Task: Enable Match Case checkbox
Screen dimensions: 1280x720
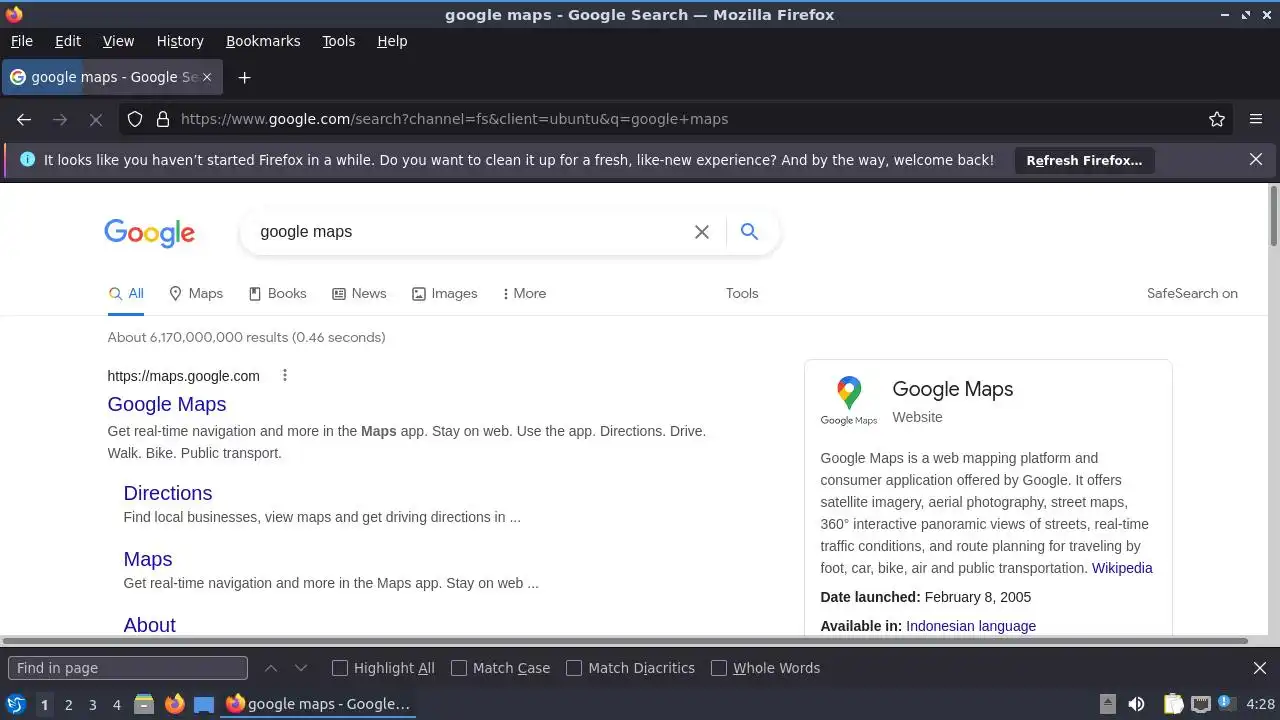Action: click(x=459, y=668)
